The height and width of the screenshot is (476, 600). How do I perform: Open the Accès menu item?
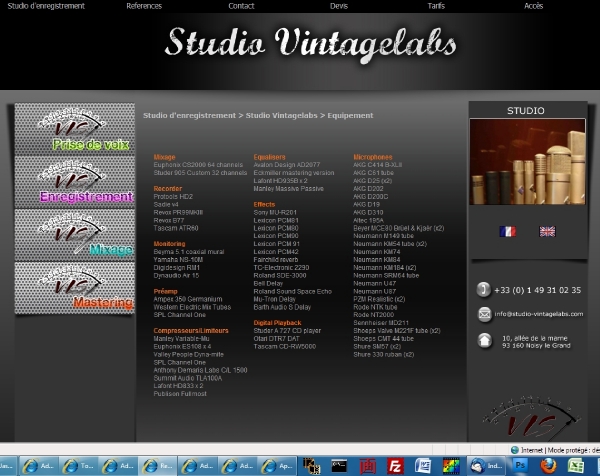(533, 6)
